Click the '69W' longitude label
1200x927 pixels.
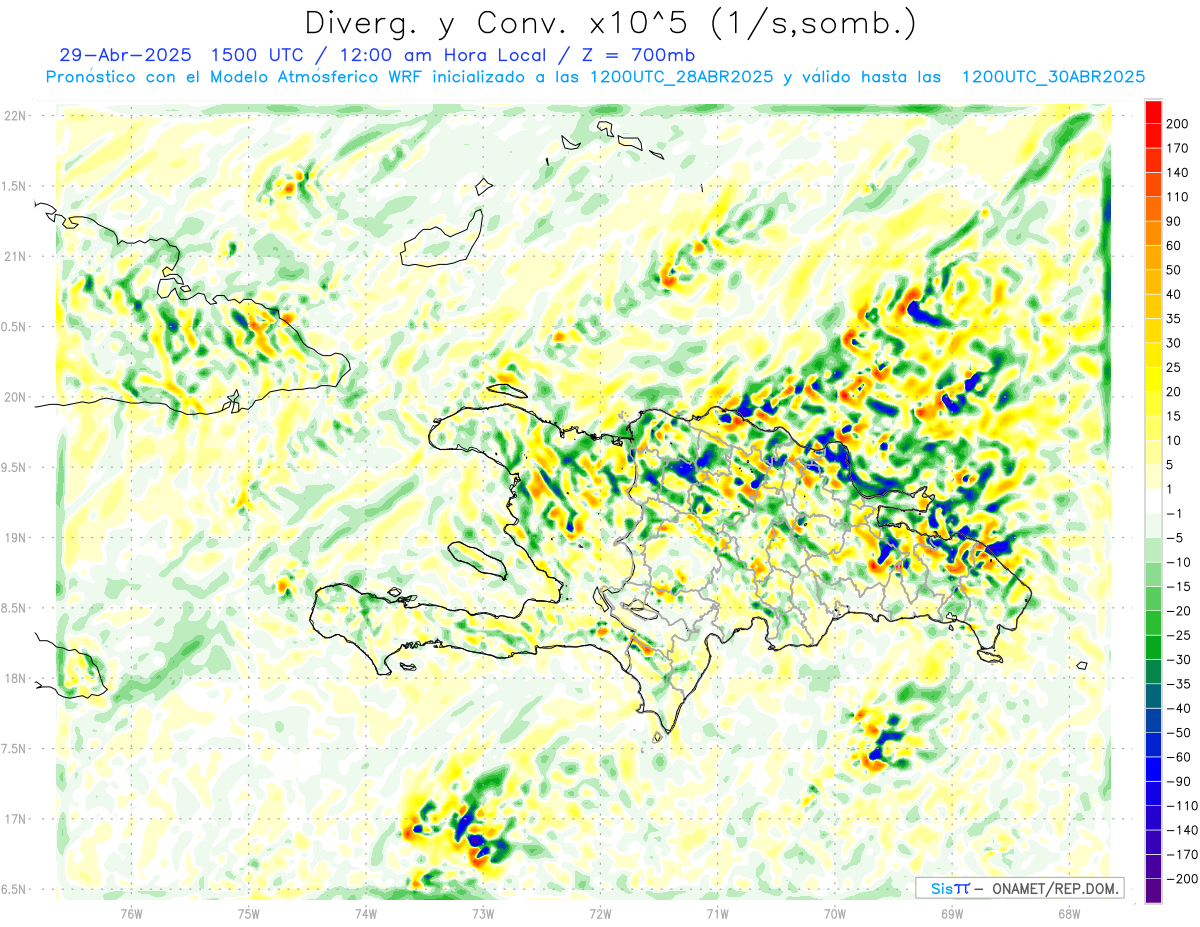[x=952, y=912]
